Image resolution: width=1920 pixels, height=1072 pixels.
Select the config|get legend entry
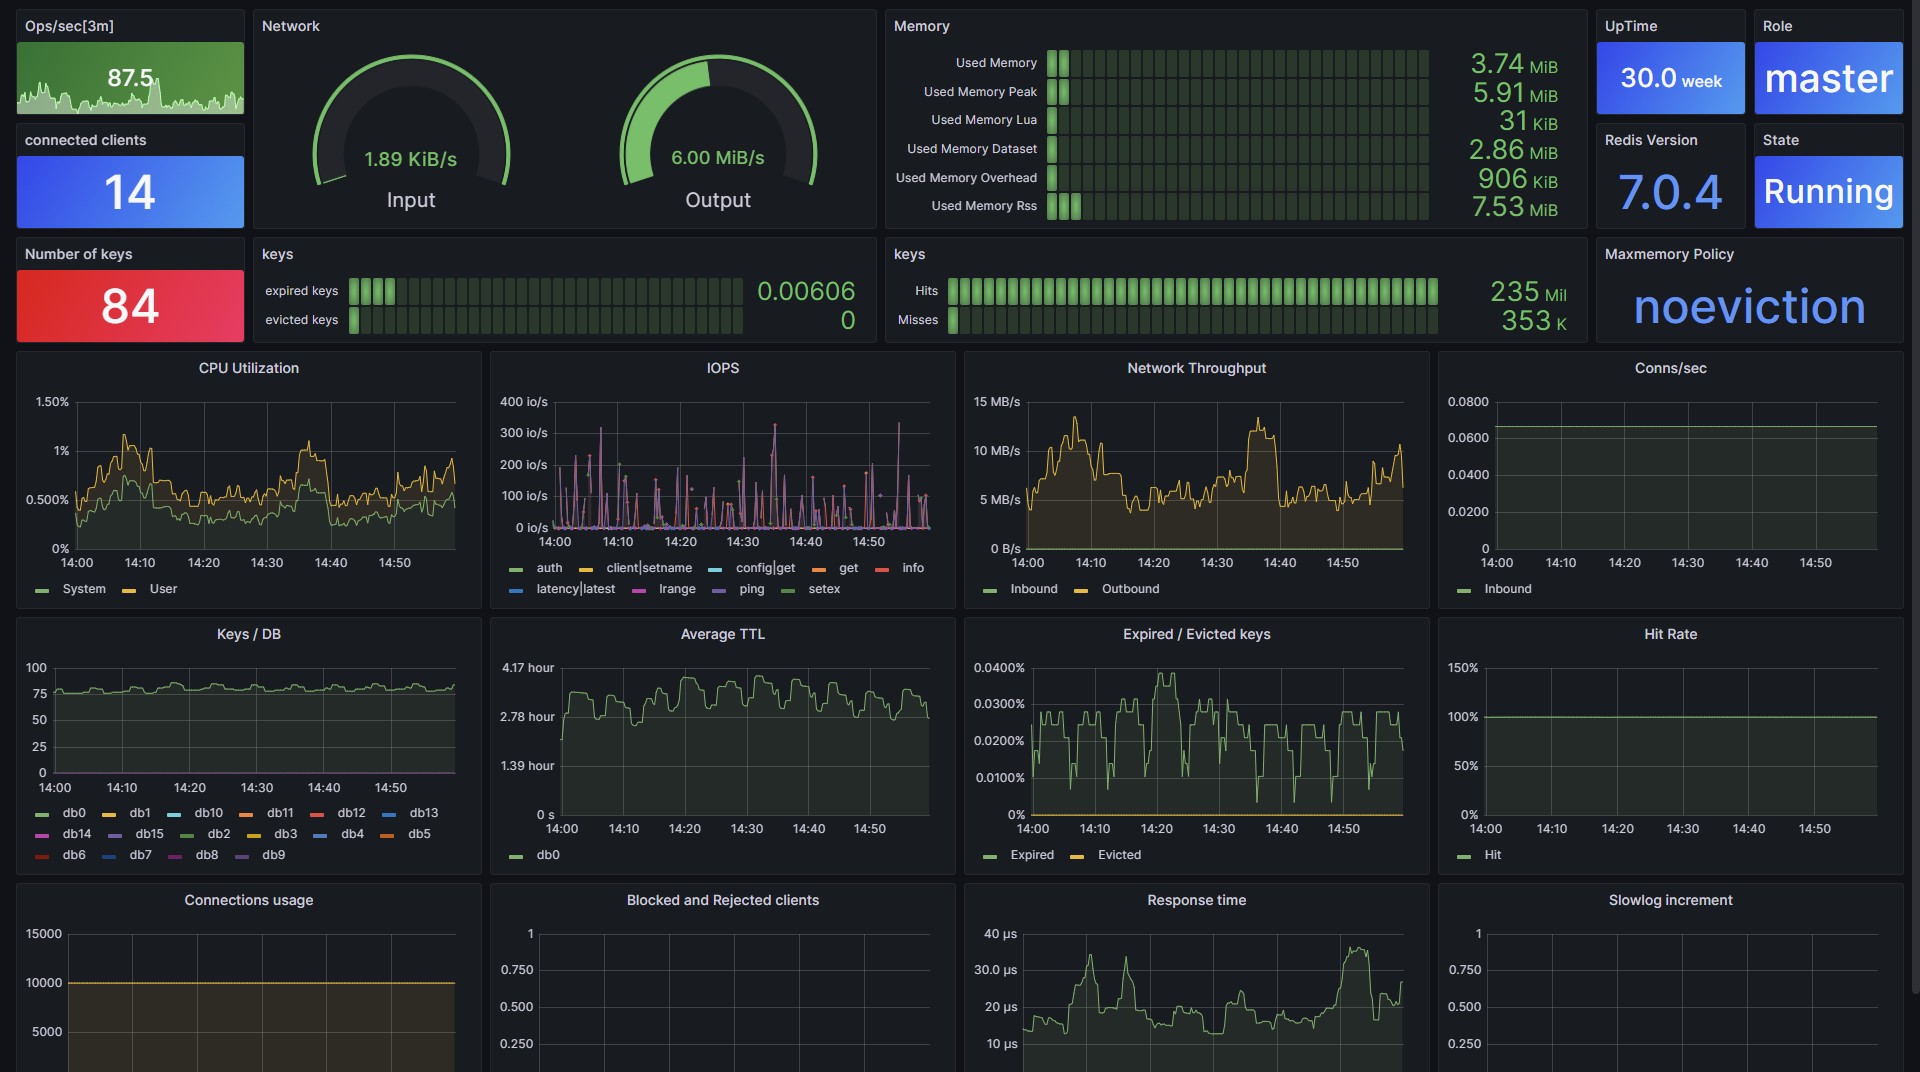click(x=765, y=568)
